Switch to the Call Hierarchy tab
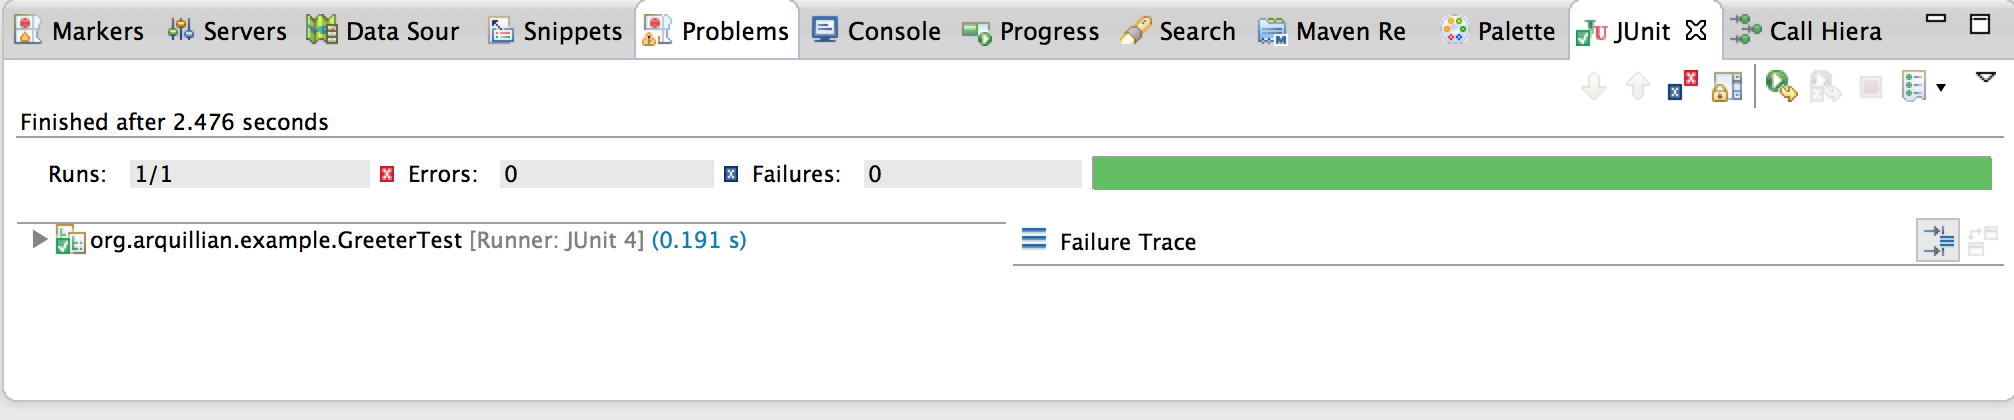The width and height of the screenshot is (2014, 420). pos(1806,31)
